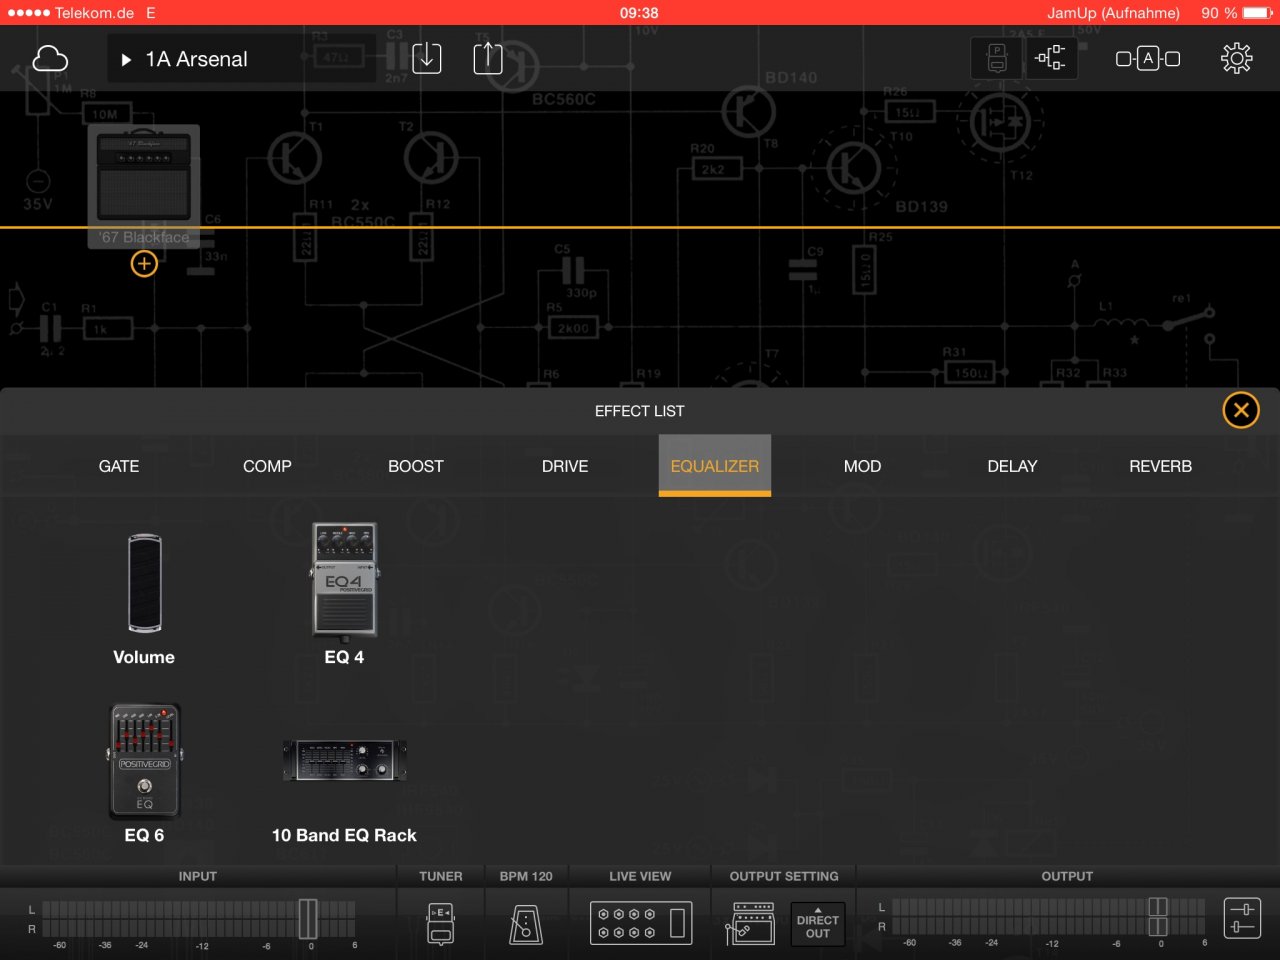1280x960 pixels.
Task: Switch to the MOD tab
Action: click(863, 466)
